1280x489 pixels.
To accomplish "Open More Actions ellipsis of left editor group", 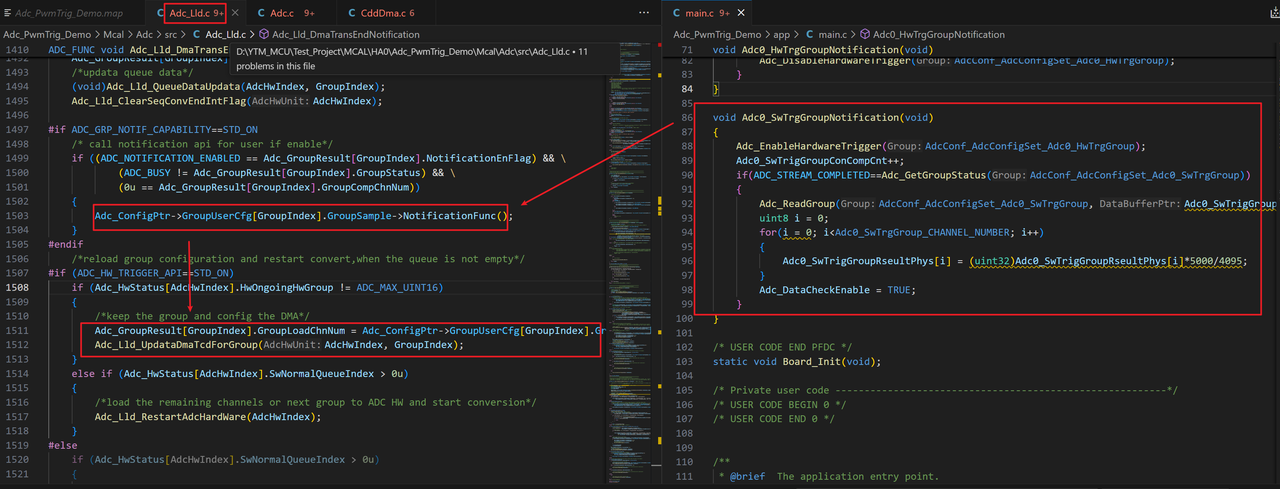I will pyautogui.click(x=644, y=13).
